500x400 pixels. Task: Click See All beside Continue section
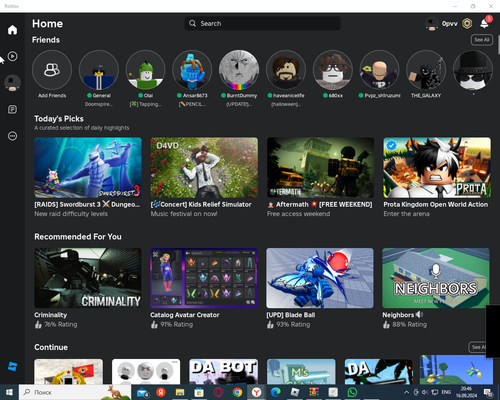[477, 347]
